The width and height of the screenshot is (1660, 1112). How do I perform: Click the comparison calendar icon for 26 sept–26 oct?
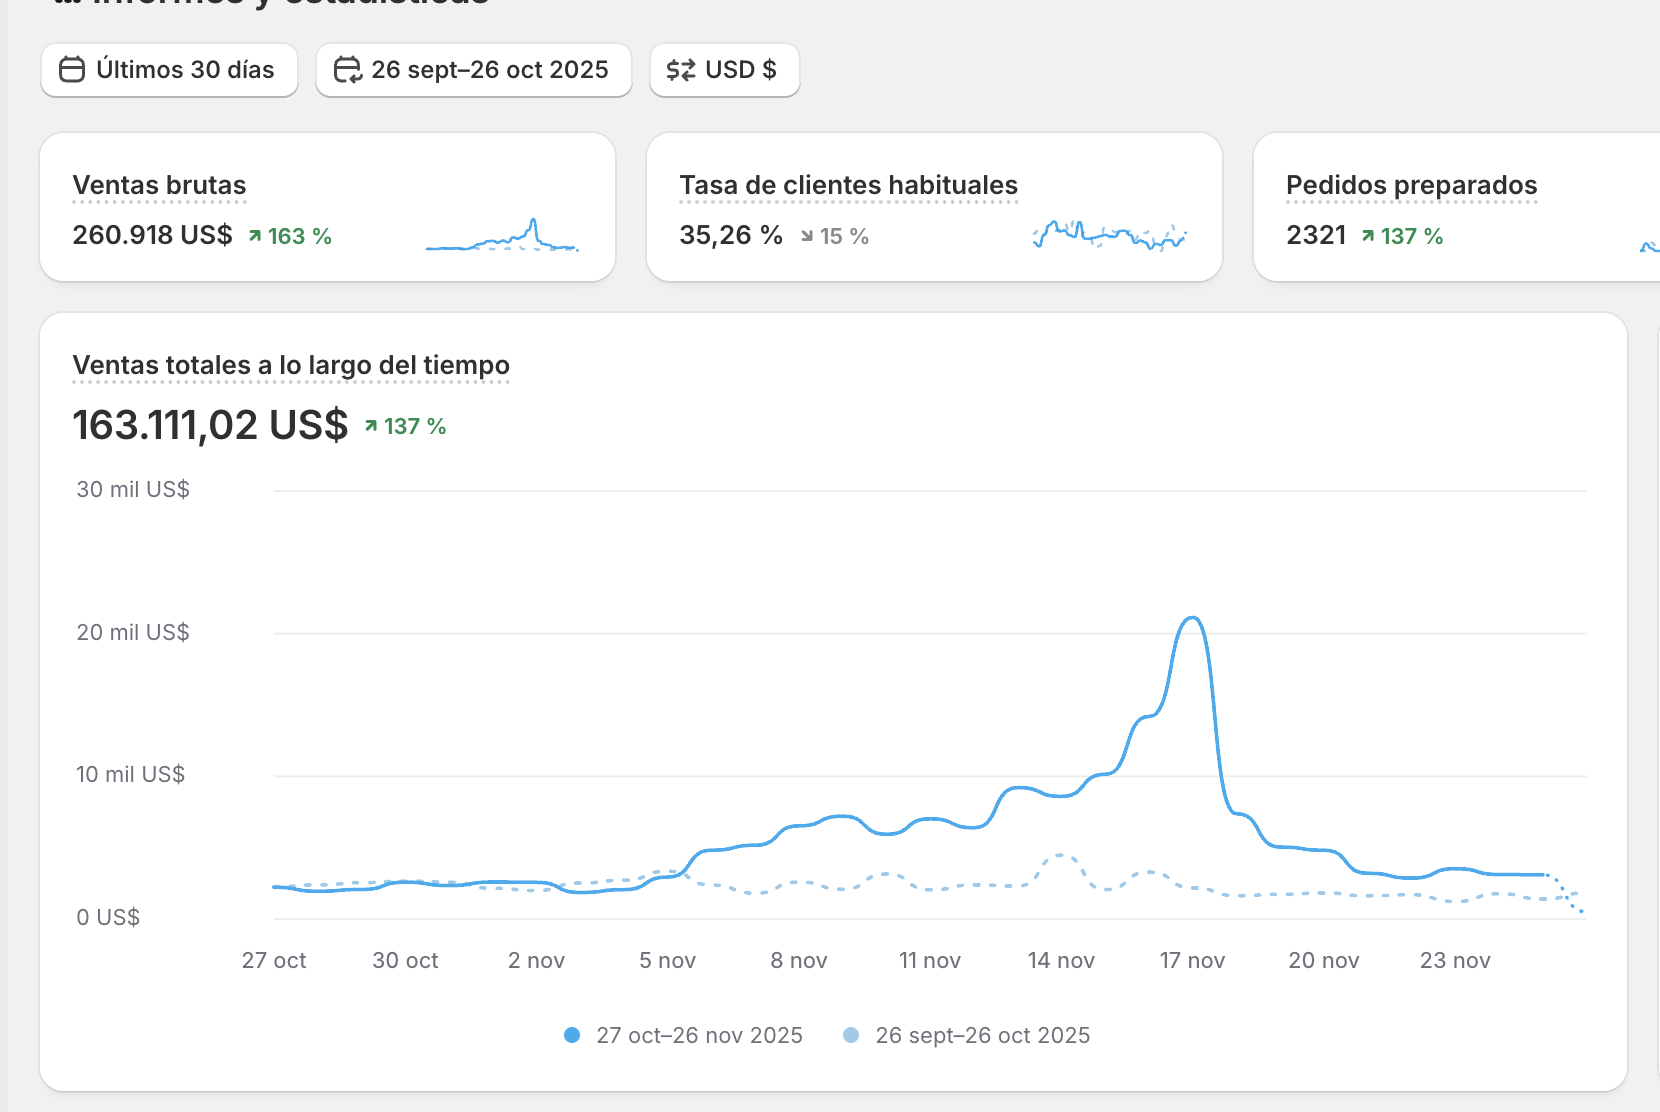(347, 70)
